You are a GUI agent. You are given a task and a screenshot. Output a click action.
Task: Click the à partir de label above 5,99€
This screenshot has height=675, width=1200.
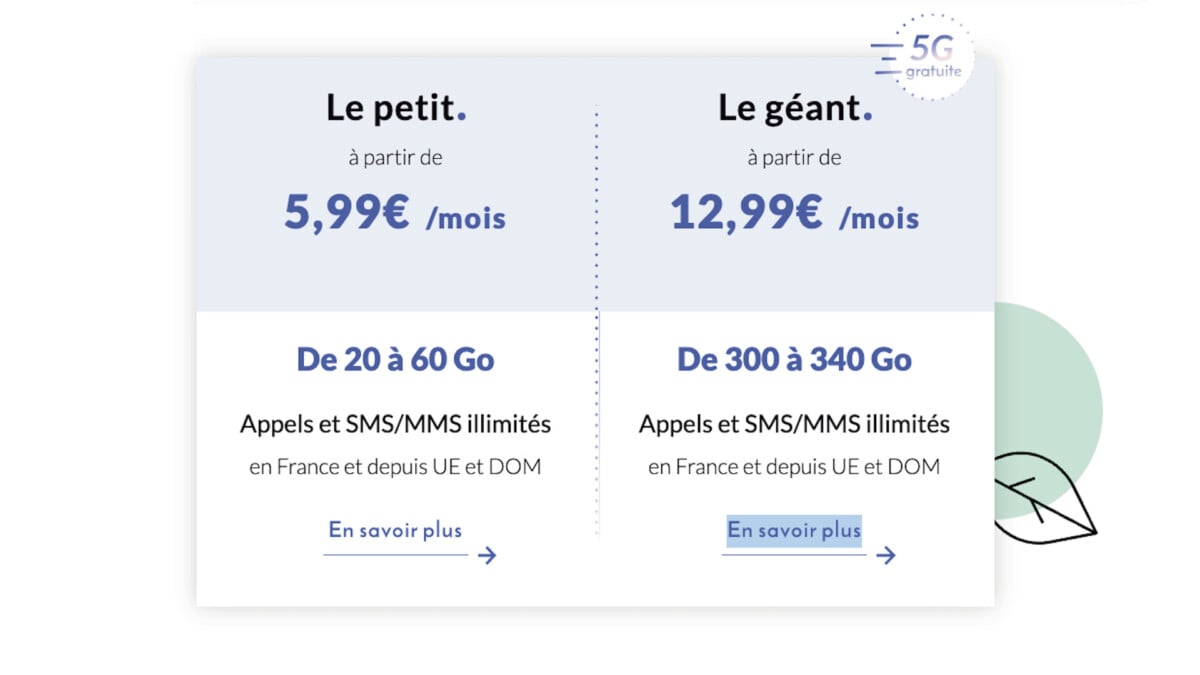[395, 157]
